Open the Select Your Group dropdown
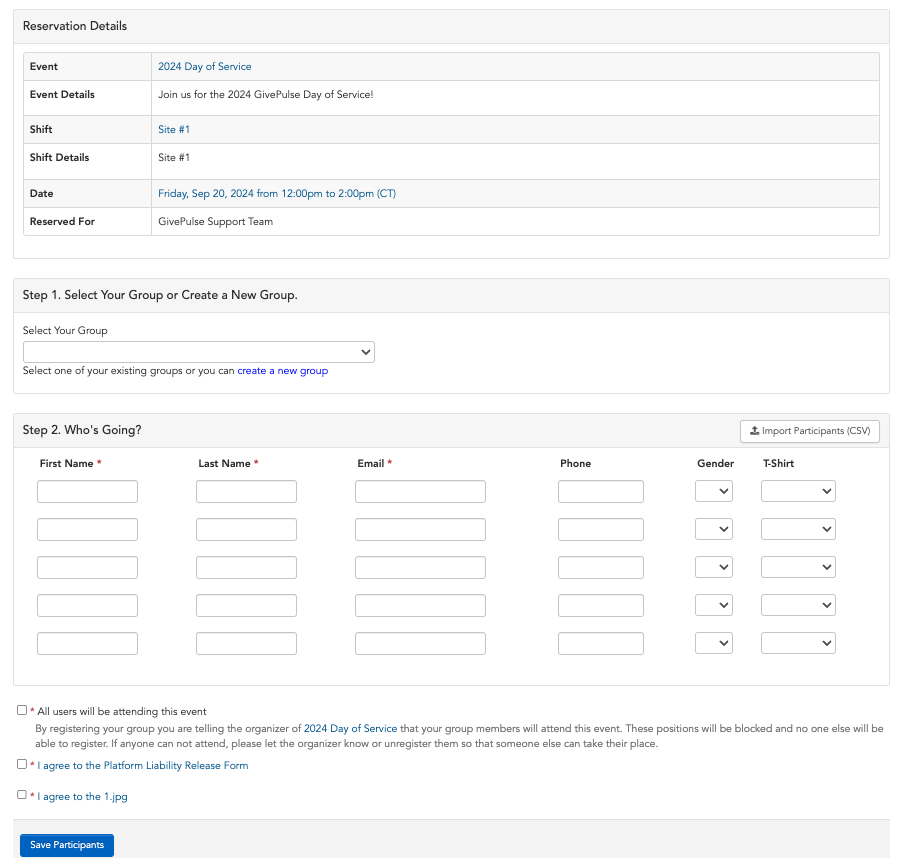The width and height of the screenshot is (908, 858). [199, 352]
